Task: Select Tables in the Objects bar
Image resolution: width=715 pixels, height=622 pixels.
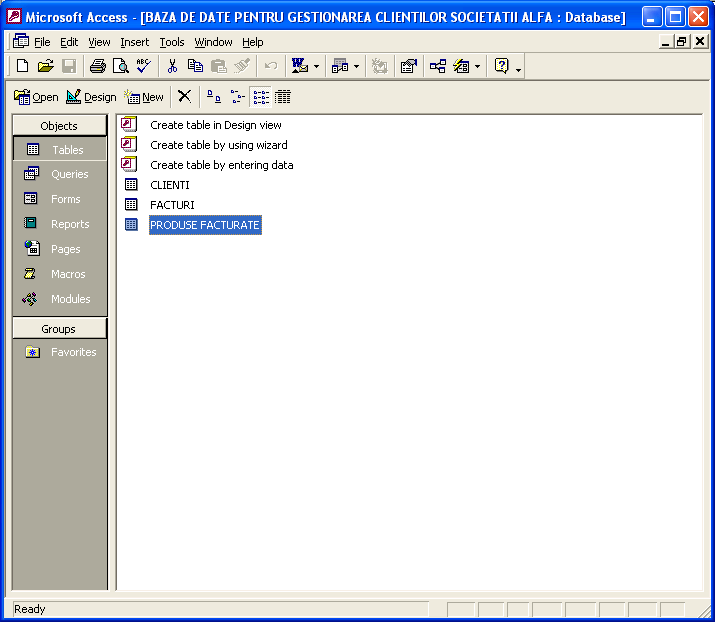Action: 59,150
